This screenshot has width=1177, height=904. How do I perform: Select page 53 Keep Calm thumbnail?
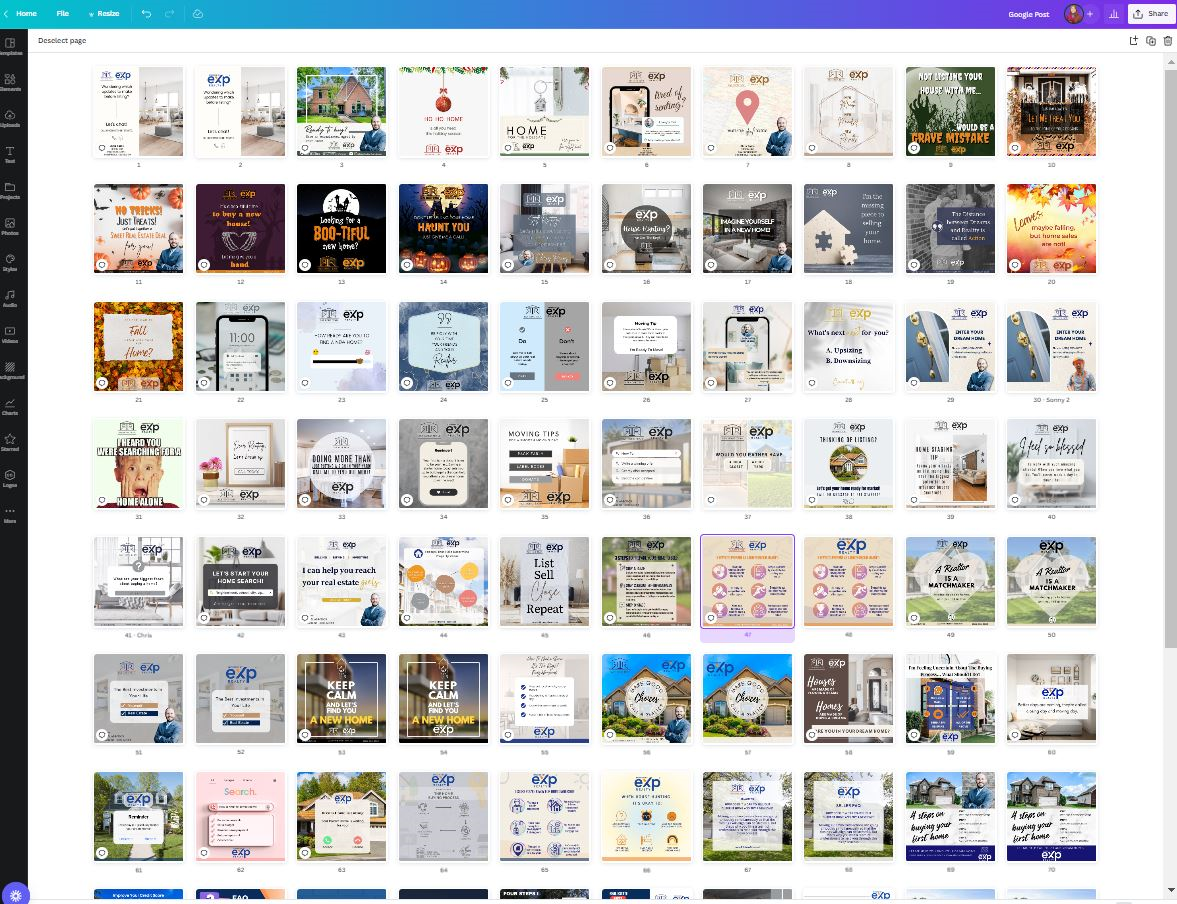342,698
